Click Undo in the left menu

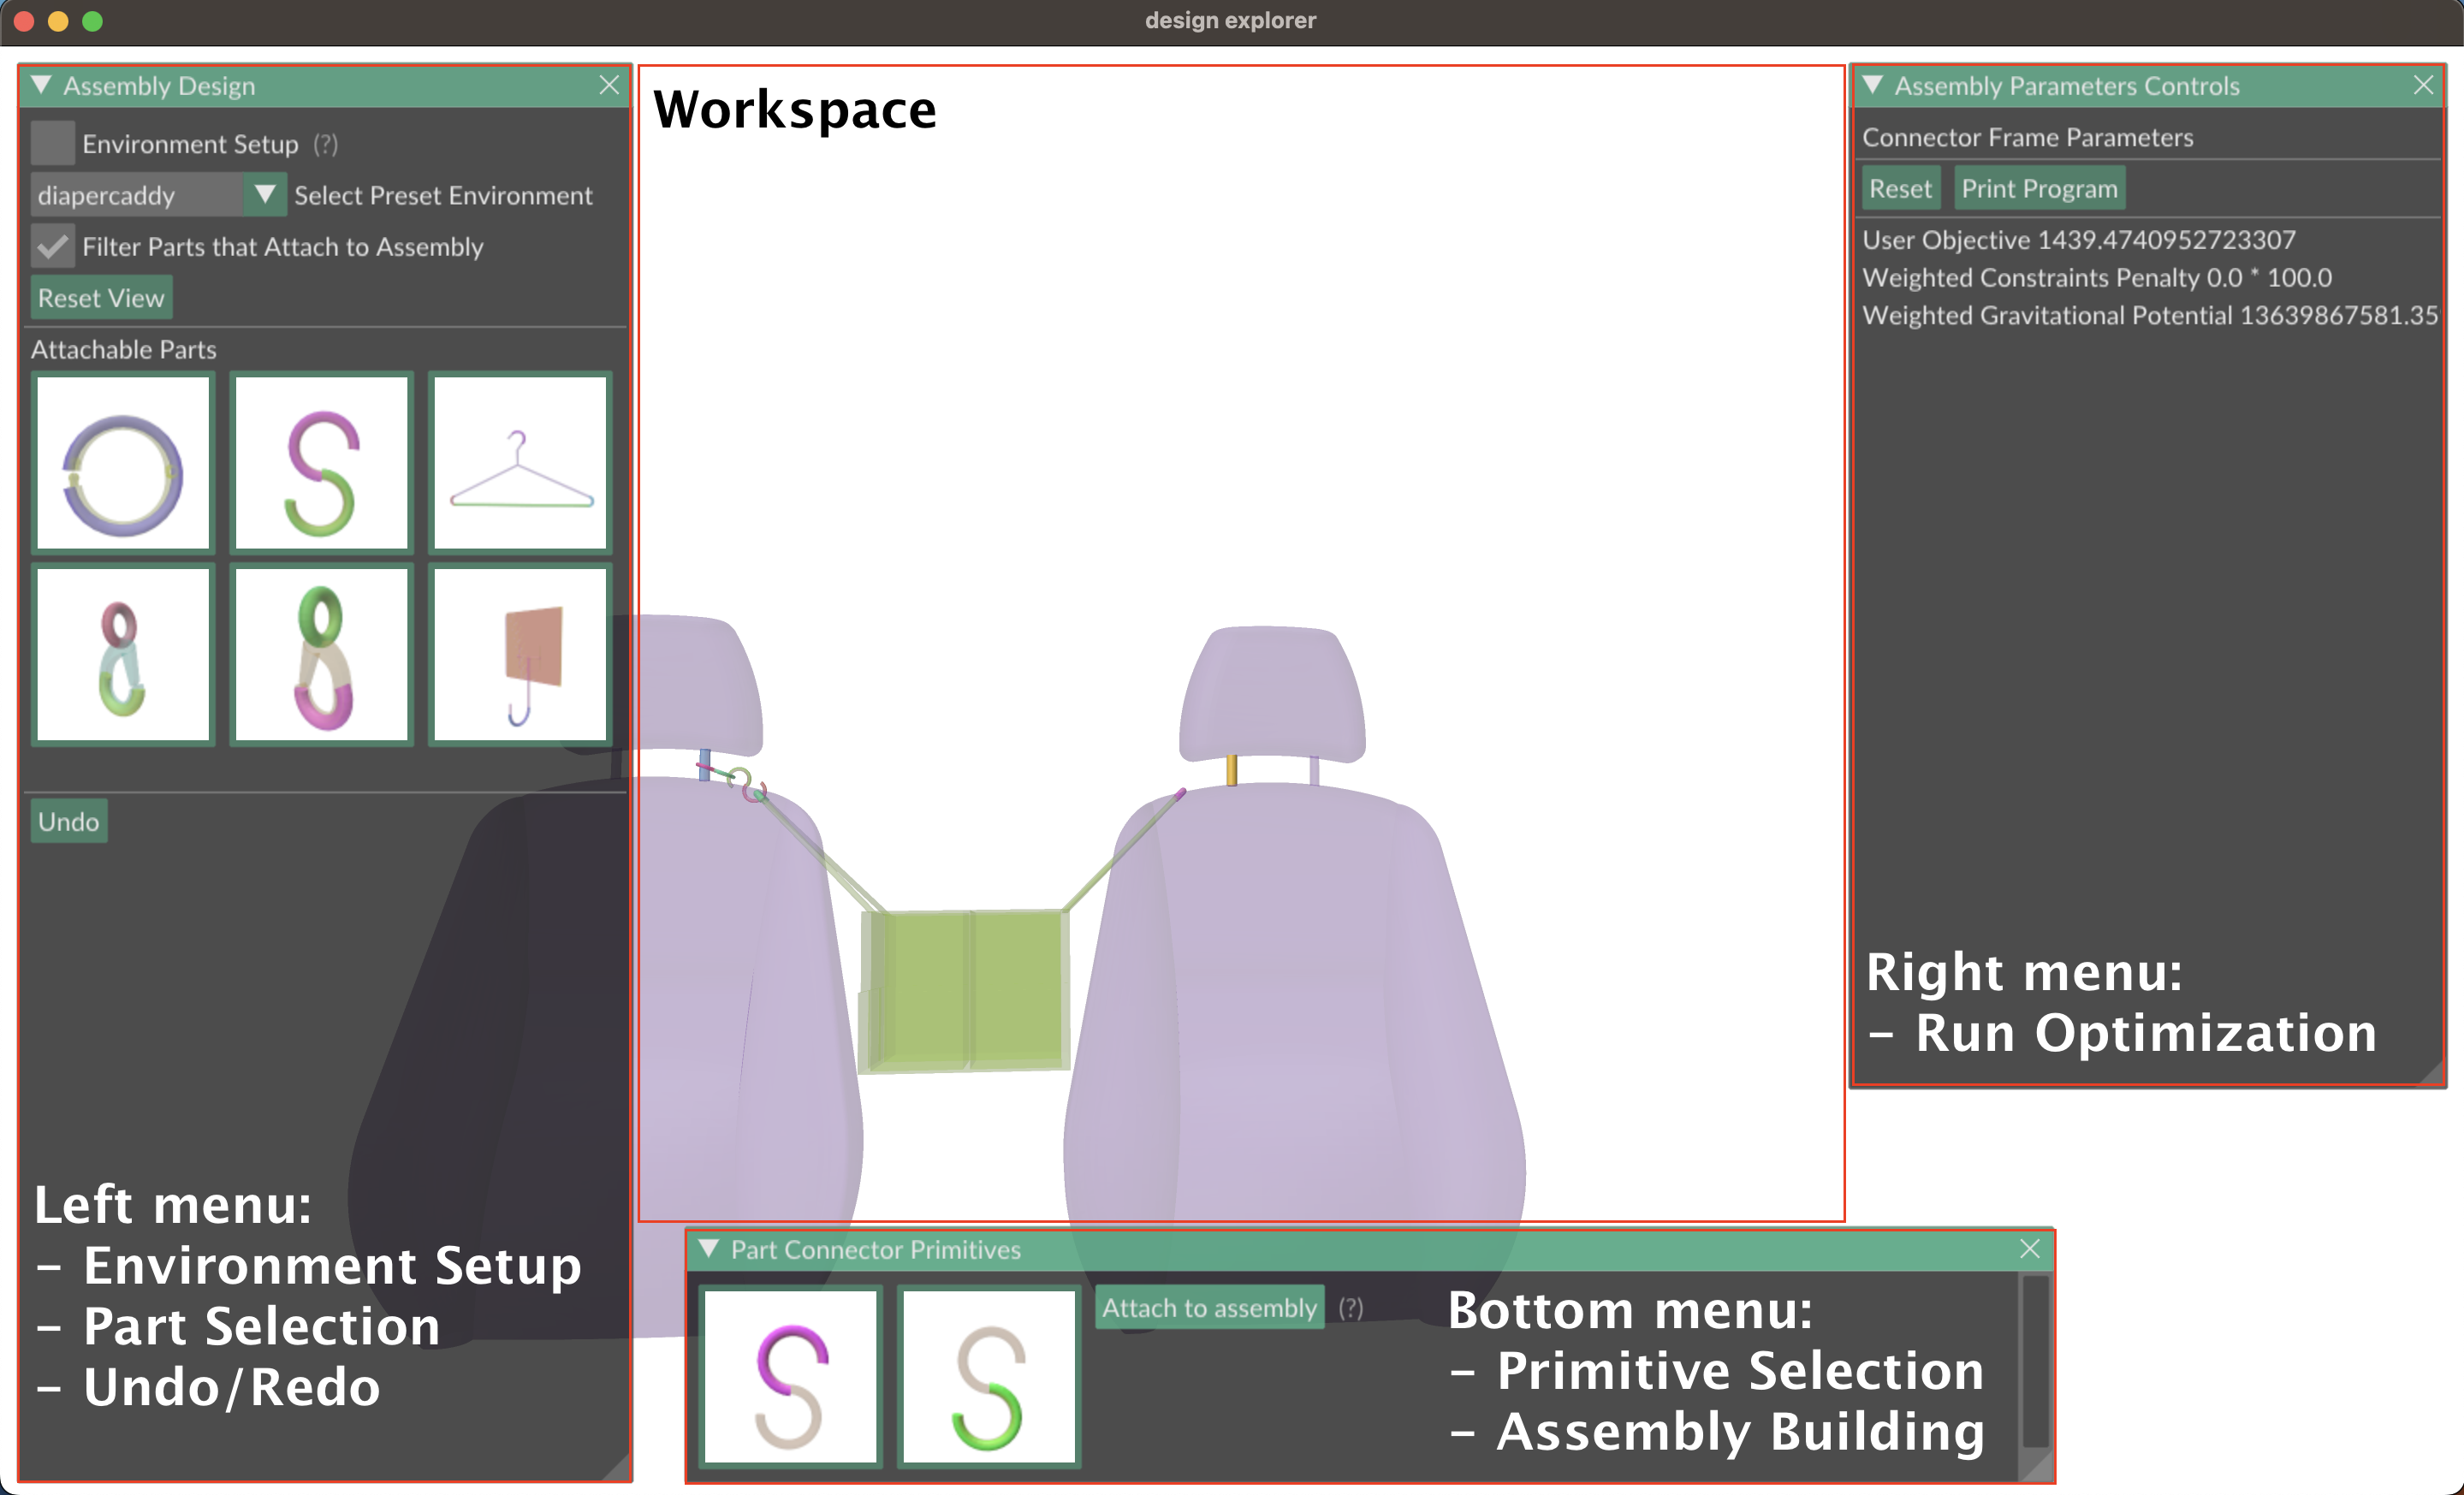[68, 821]
